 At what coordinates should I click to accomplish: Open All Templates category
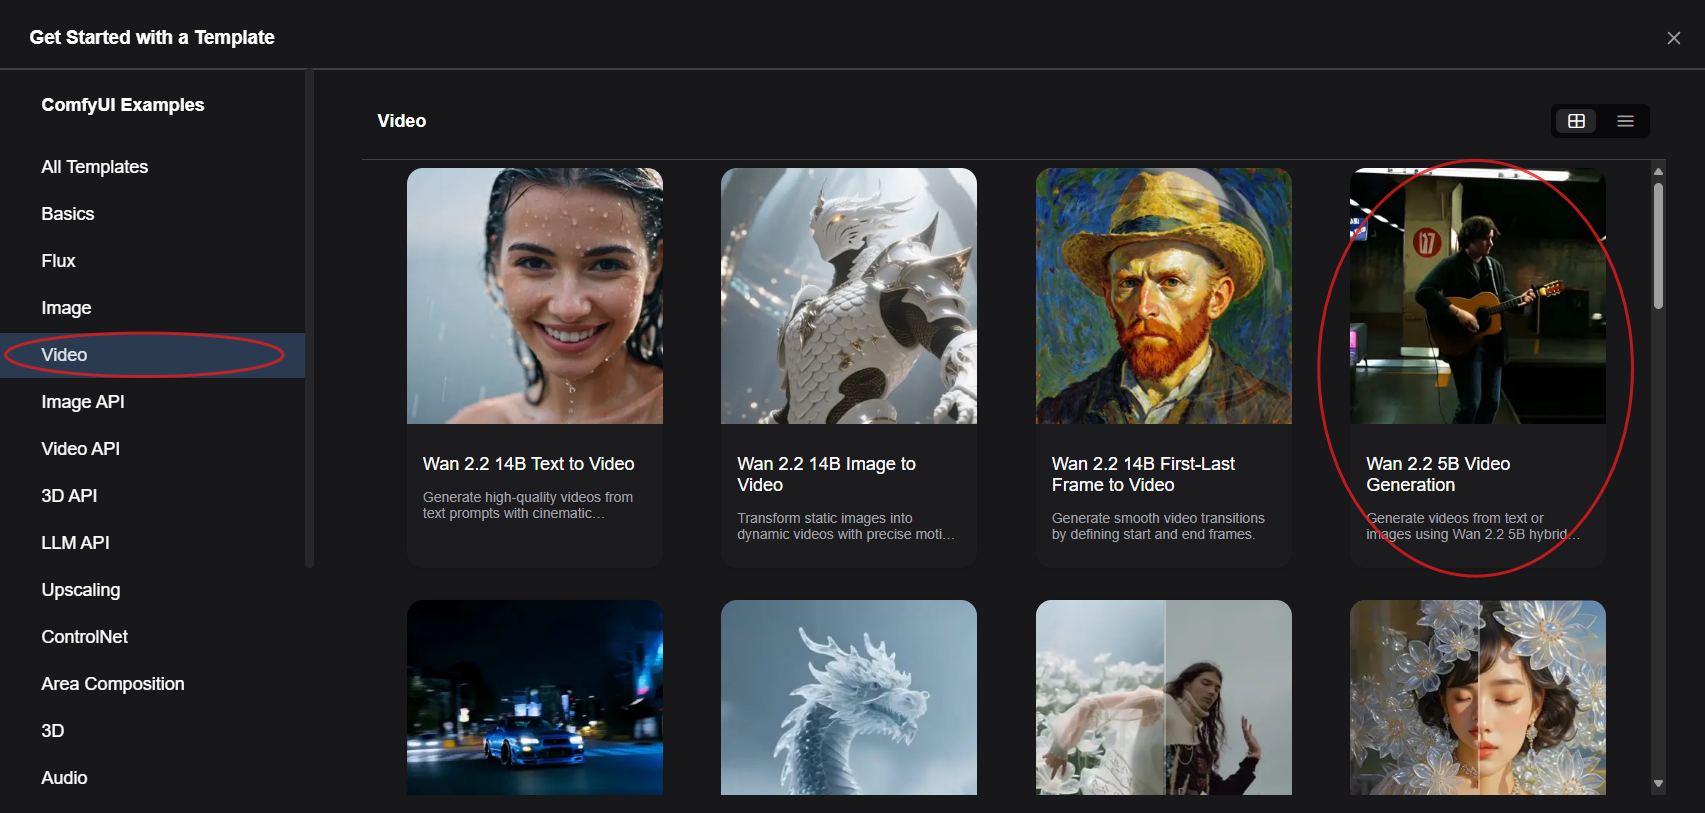pos(152,167)
